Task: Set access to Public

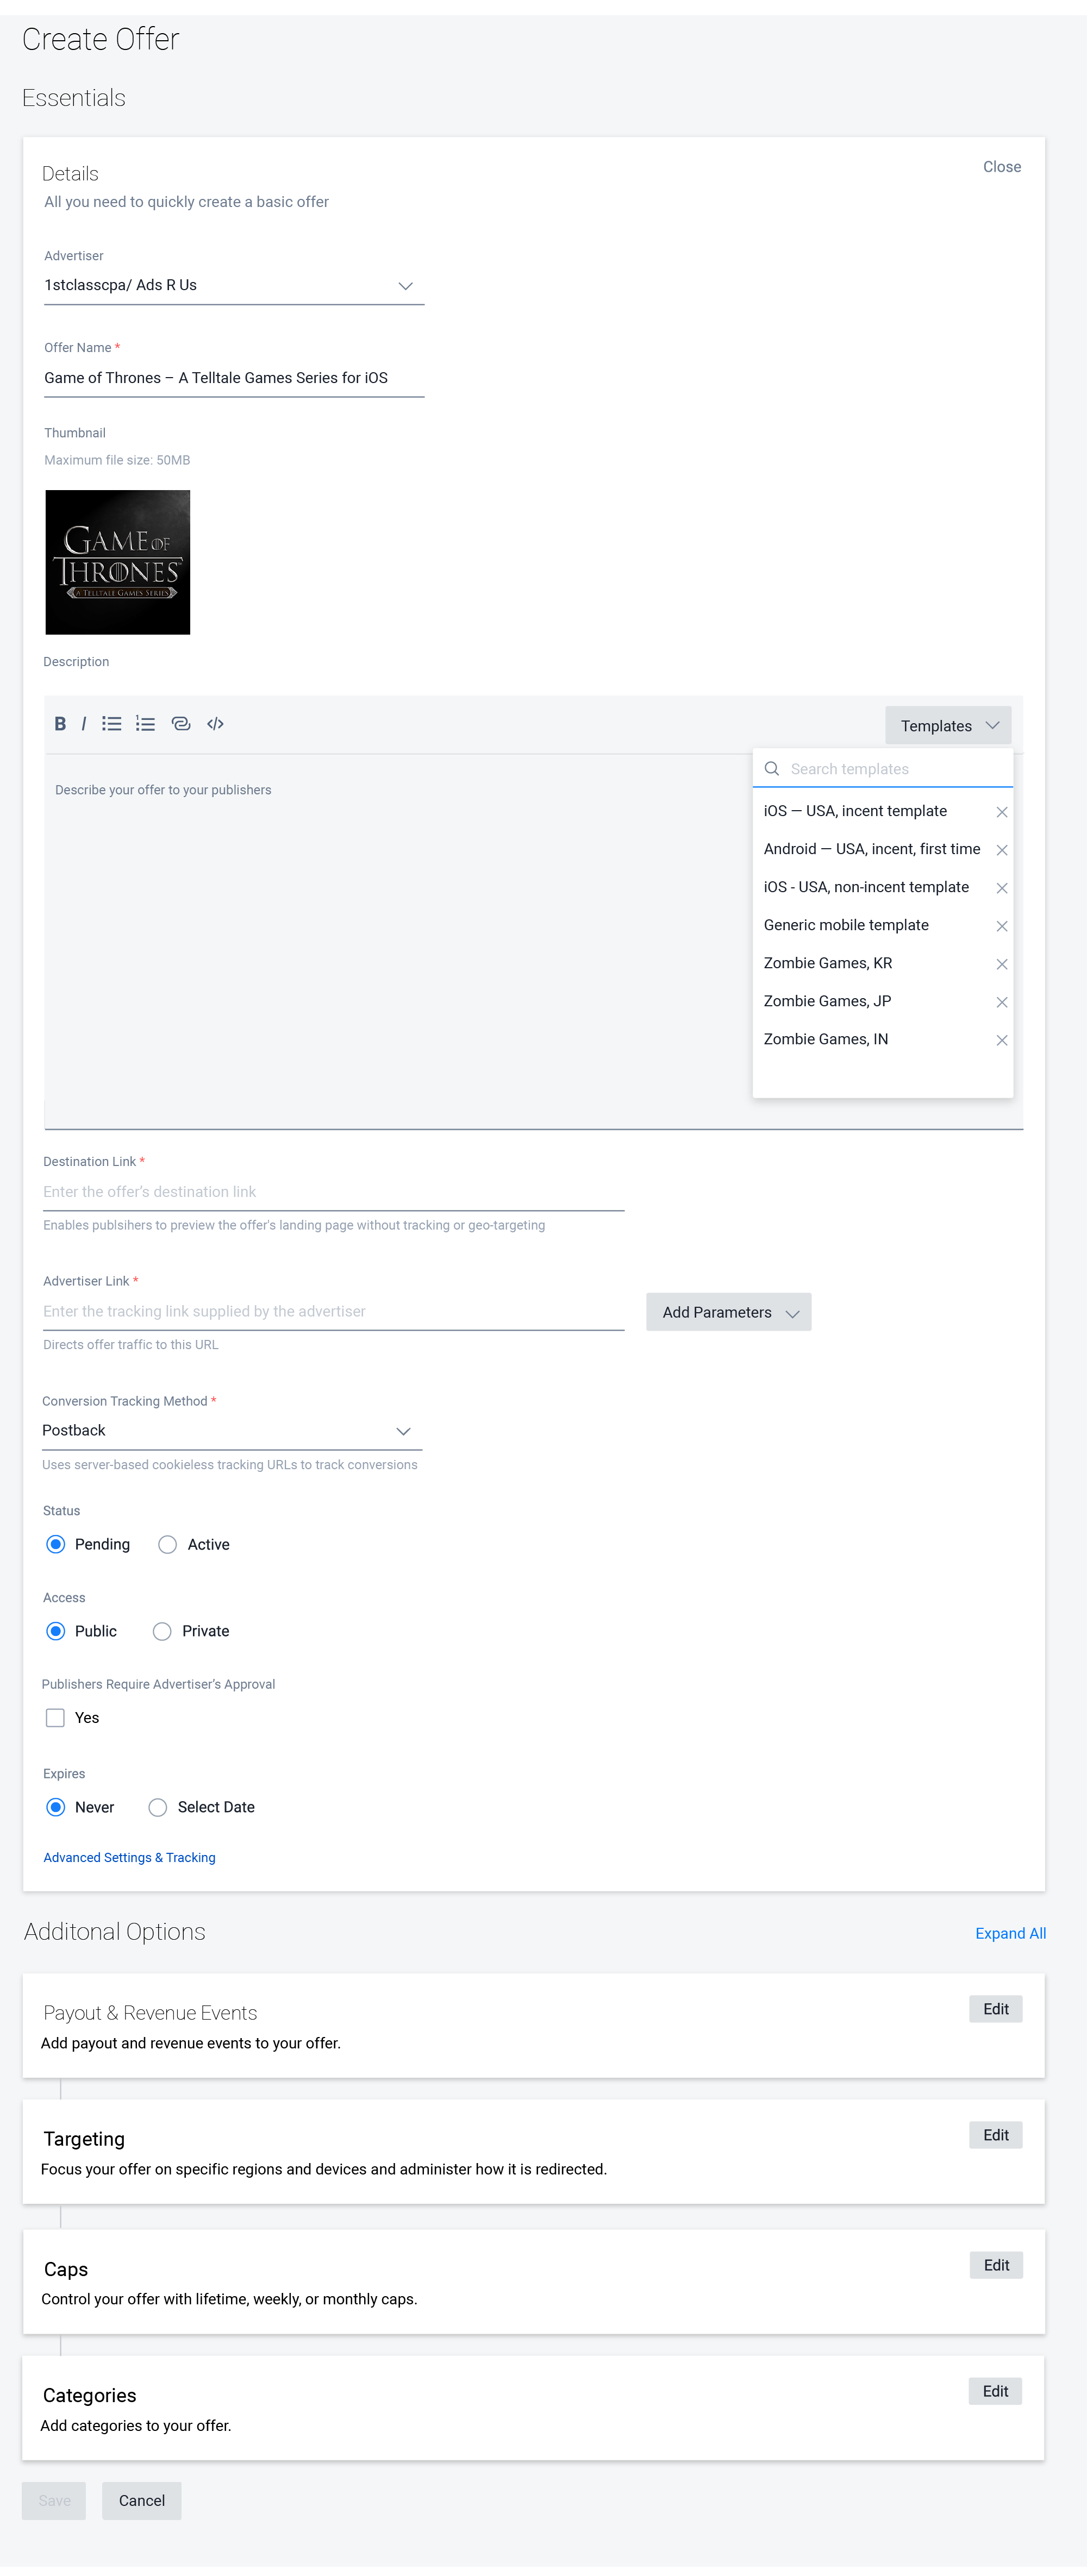Action: coord(56,1631)
